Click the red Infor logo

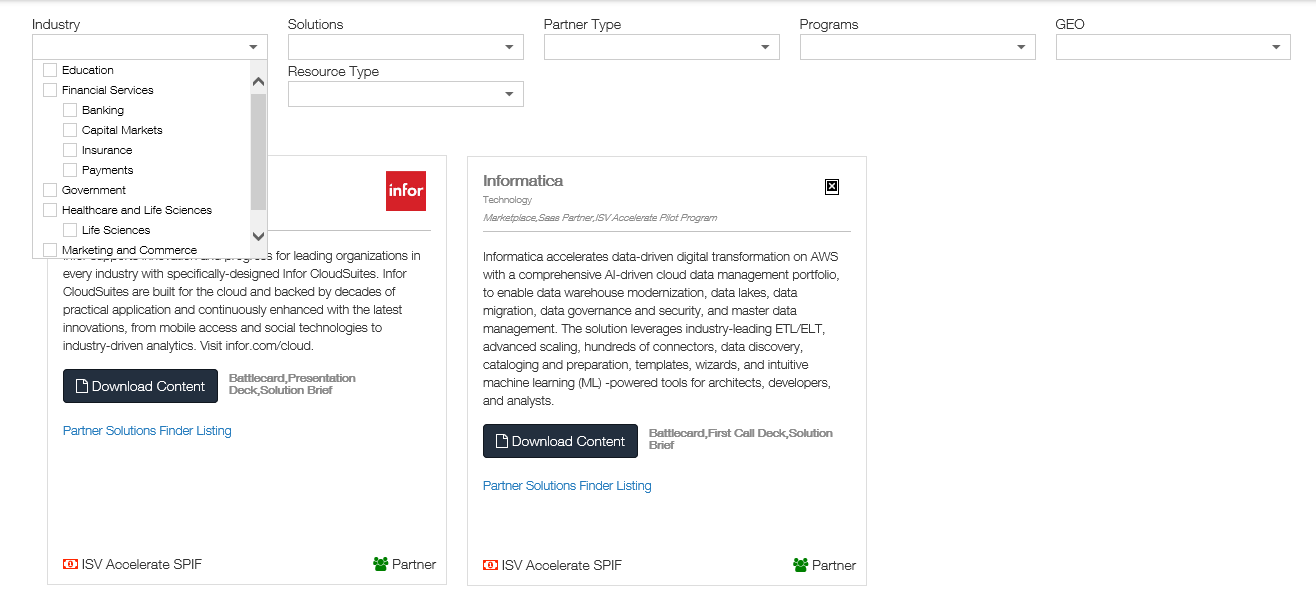(x=406, y=191)
